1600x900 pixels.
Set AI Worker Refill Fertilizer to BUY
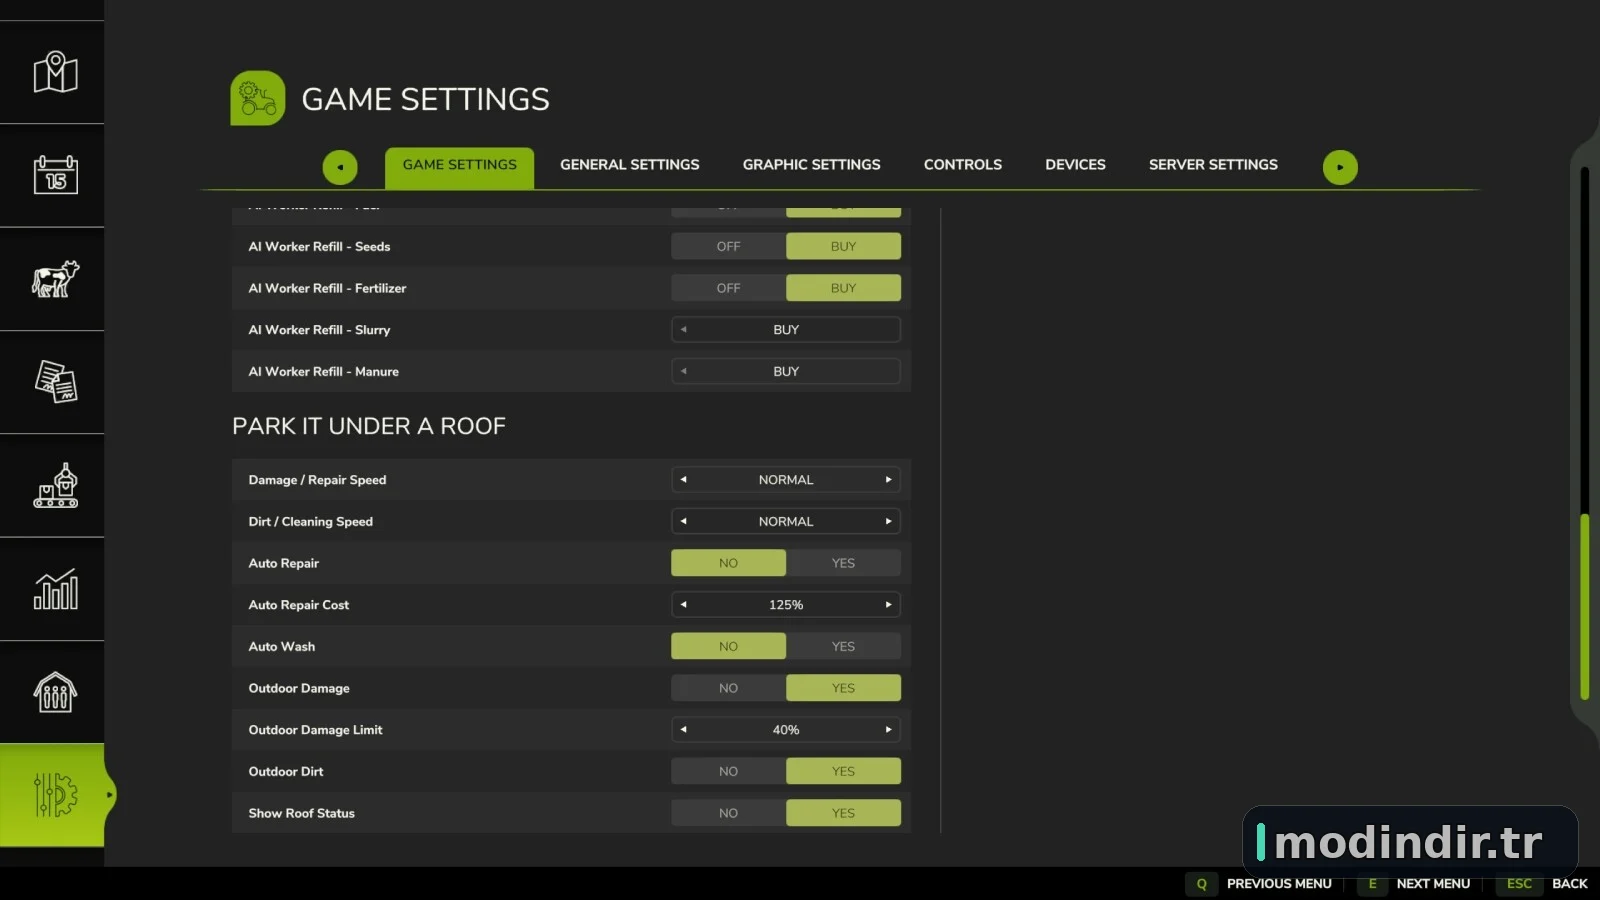point(843,288)
